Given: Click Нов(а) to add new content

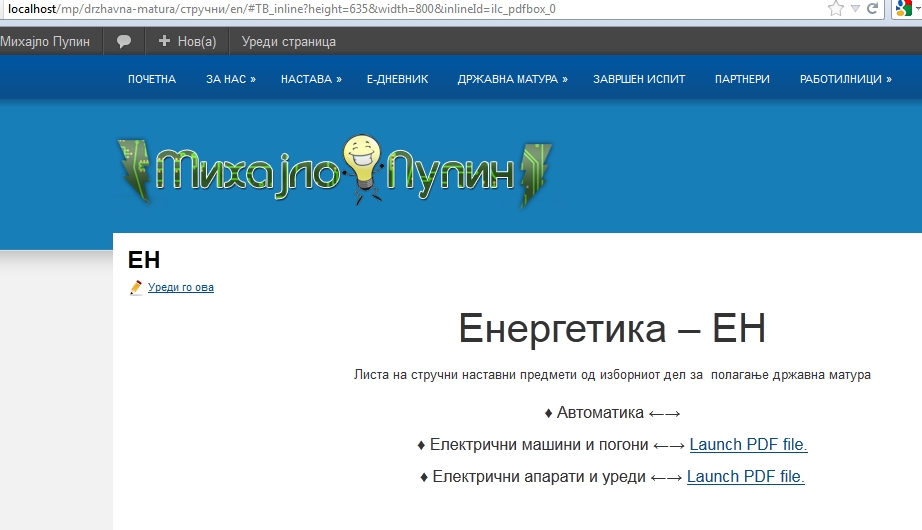Looking at the screenshot, I should 187,42.
